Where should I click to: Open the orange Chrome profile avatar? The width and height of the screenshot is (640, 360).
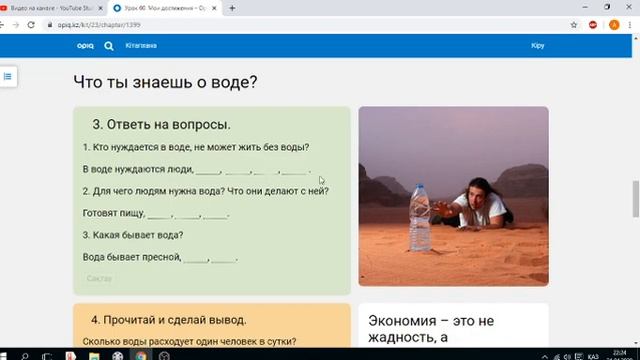(614, 25)
